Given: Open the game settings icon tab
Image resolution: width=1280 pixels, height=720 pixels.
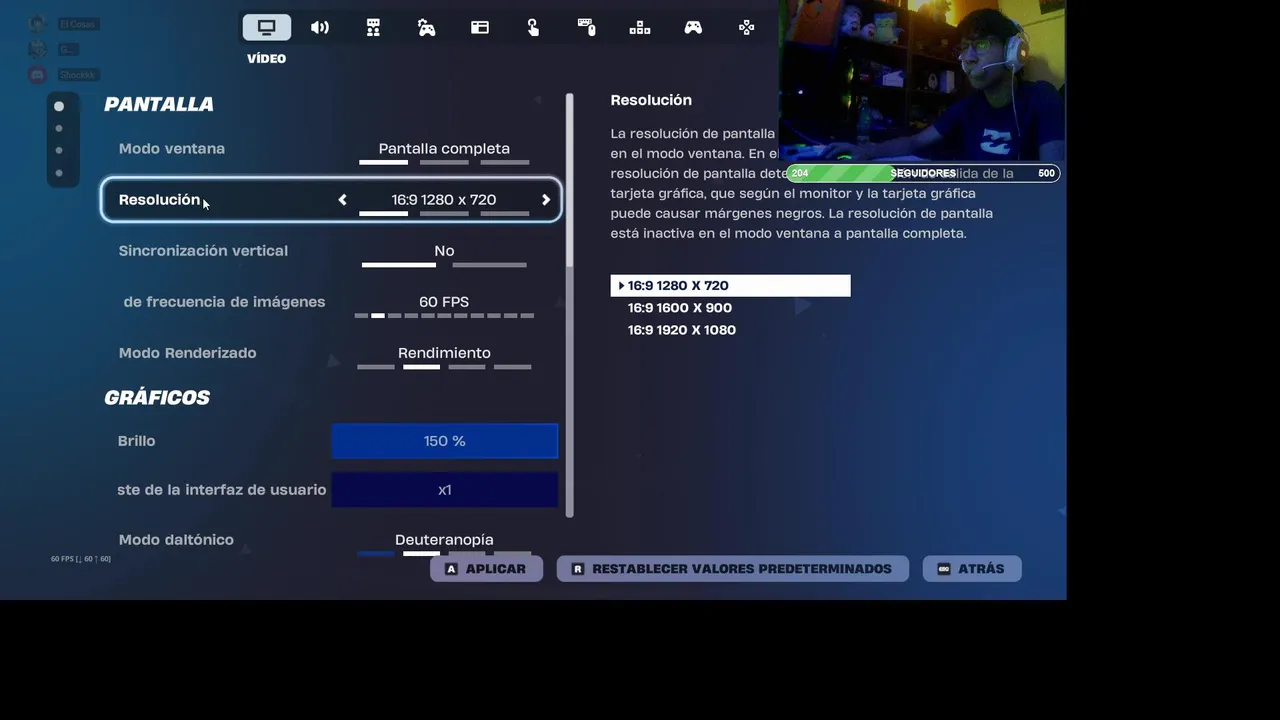Looking at the screenshot, I should click(373, 27).
